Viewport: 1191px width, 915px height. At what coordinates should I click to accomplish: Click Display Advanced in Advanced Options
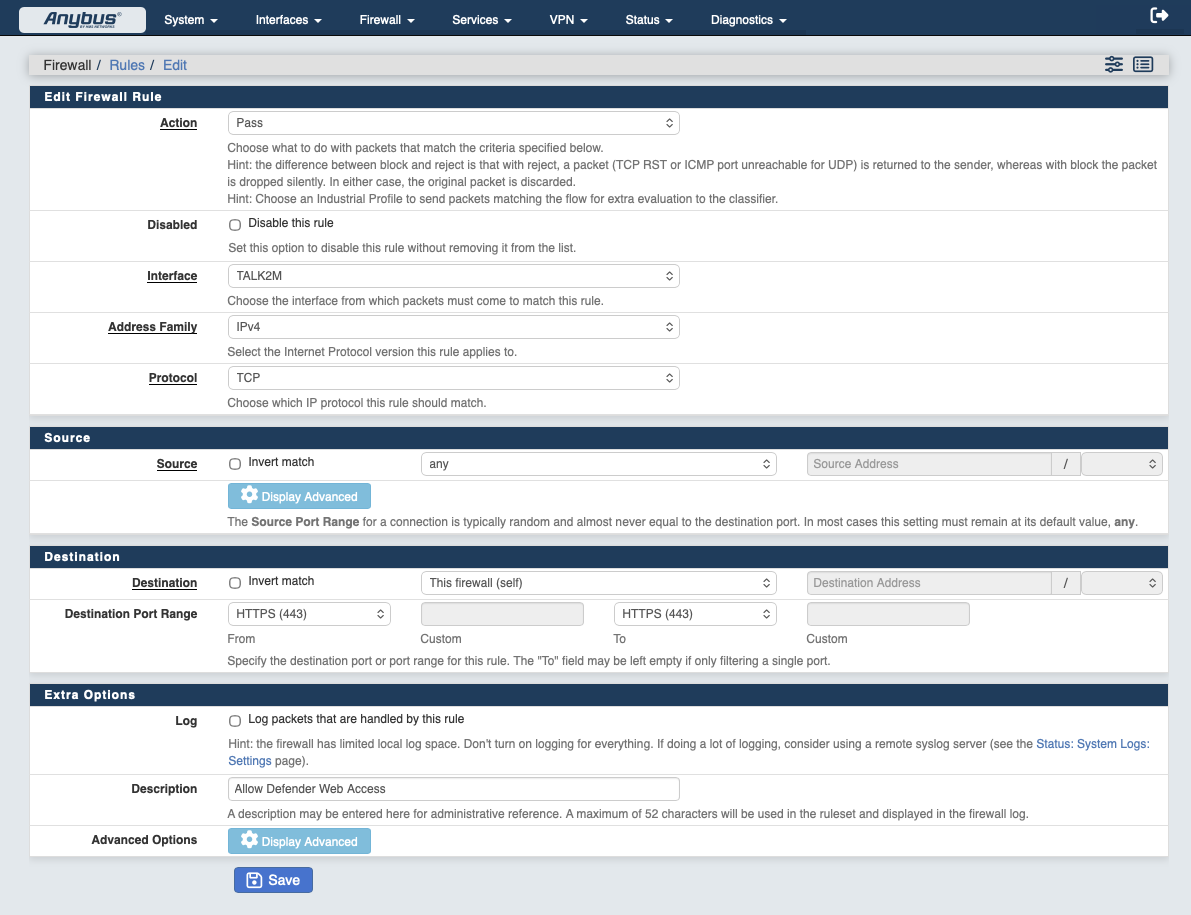coord(299,841)
